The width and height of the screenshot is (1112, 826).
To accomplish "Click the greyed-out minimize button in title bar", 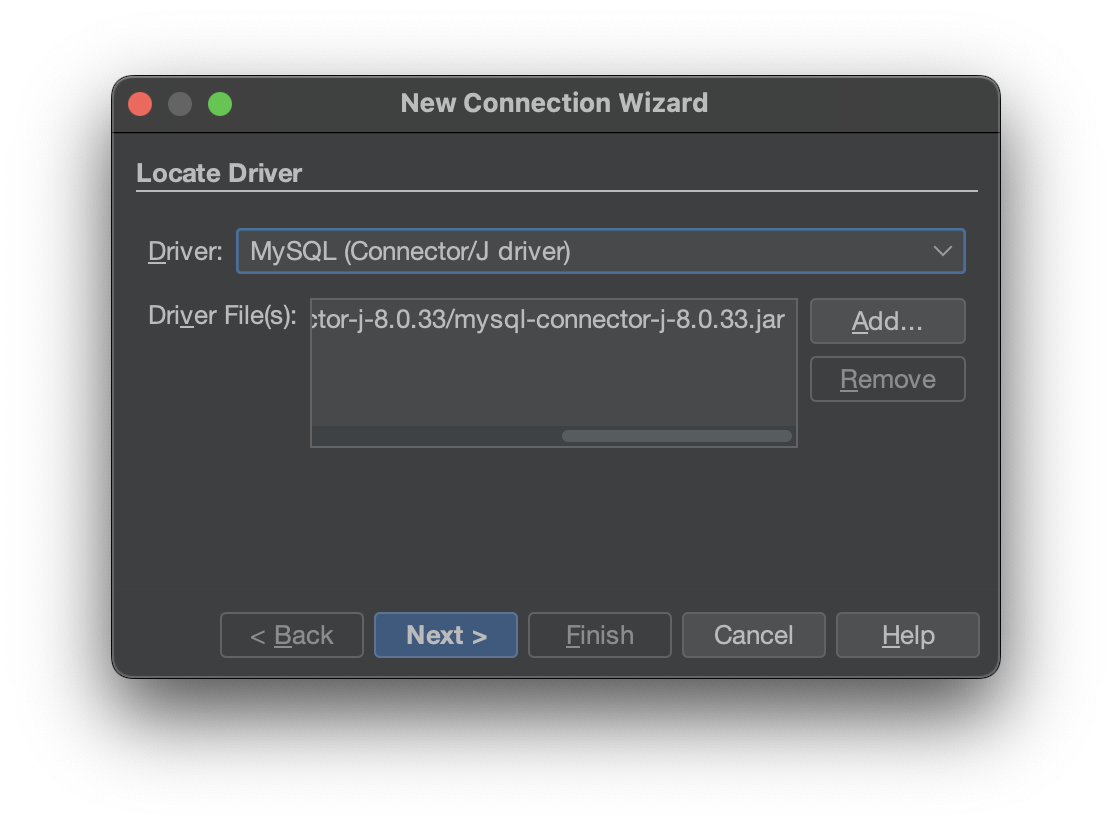I will [x=180, y=104].
